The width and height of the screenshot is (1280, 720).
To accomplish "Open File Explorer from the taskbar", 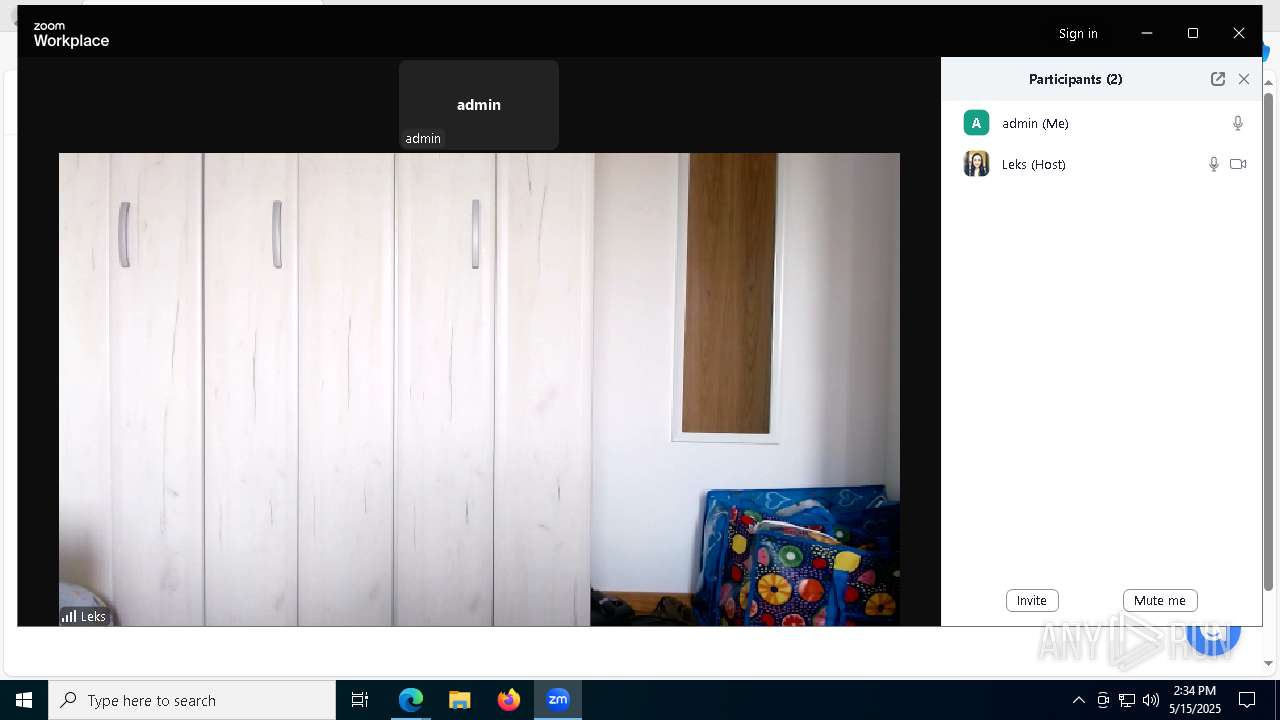I will 460,700.
